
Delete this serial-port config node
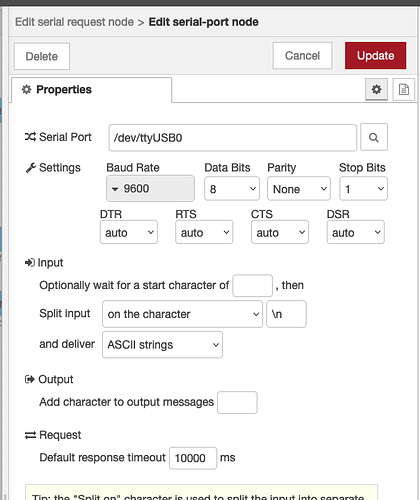point(42,56)
